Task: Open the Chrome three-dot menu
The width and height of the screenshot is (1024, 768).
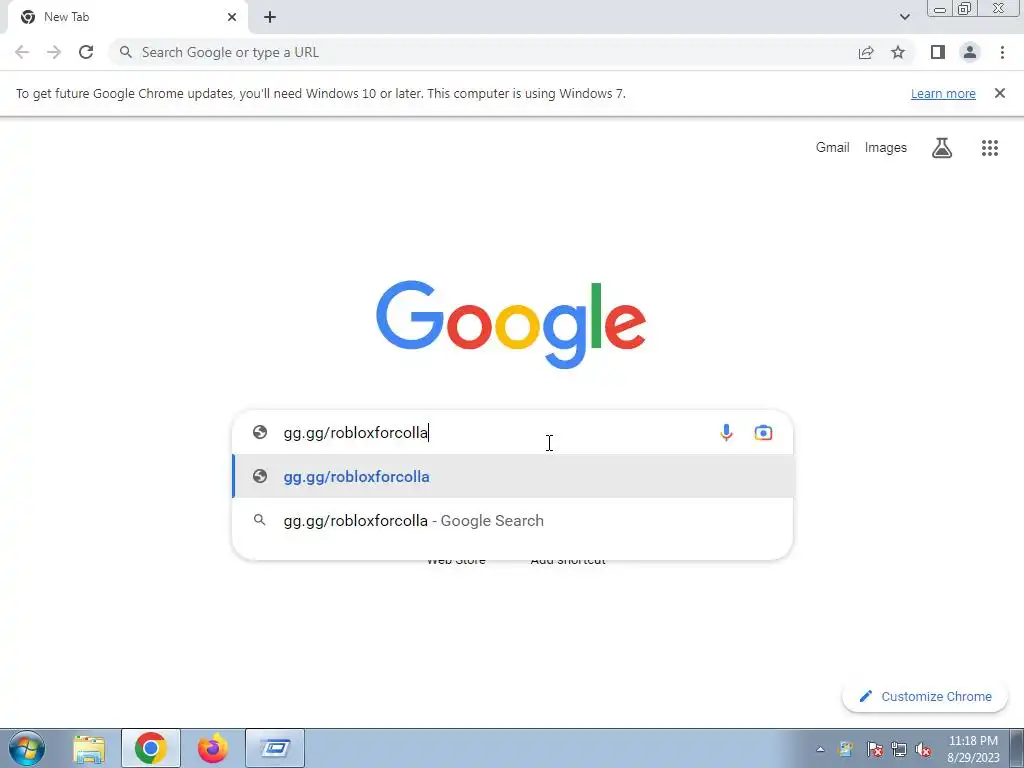Action: point(1002,52)
